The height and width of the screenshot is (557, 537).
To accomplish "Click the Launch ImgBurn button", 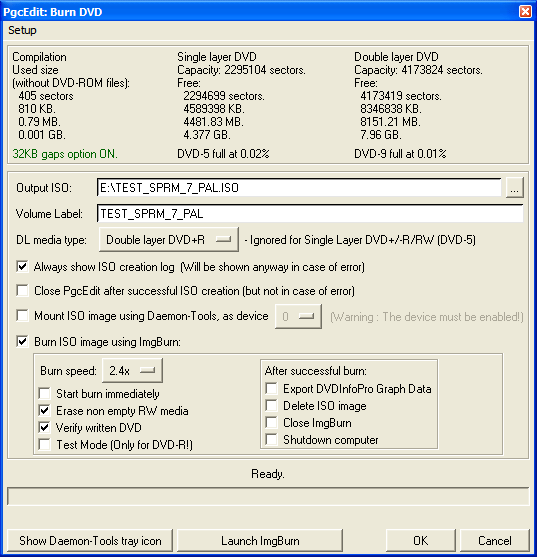I will click(x=260, y=541).
